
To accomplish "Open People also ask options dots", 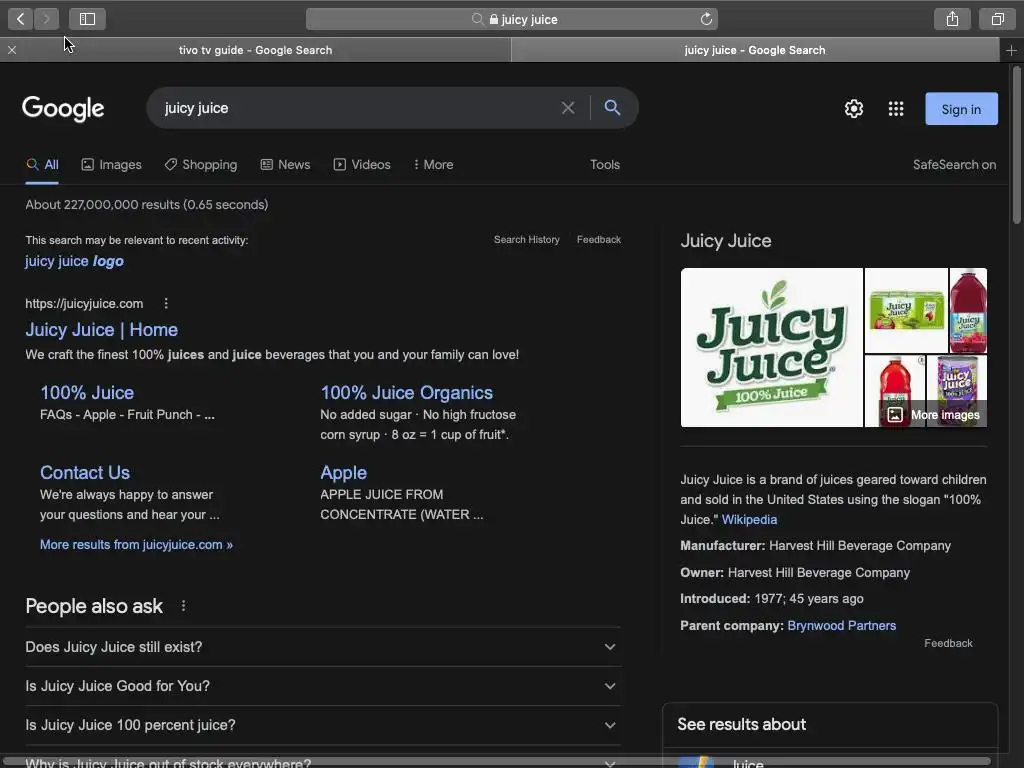I will click(184, 606).
